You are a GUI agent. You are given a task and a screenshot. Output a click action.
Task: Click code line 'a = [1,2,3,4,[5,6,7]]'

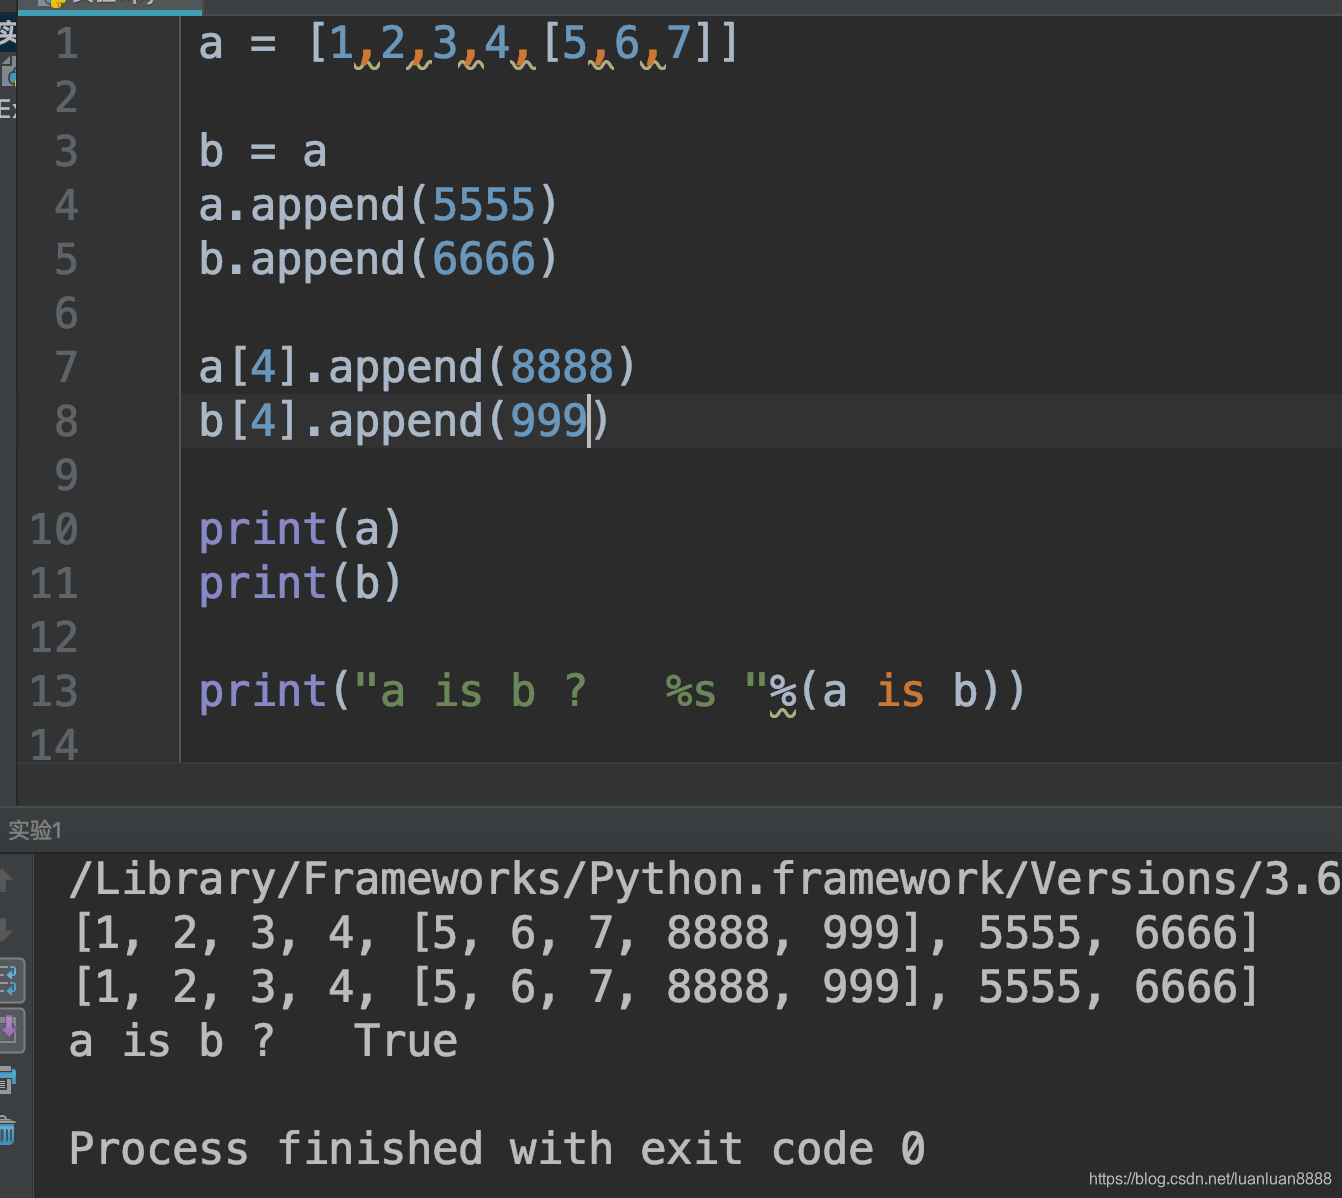[x=469, y=44]
